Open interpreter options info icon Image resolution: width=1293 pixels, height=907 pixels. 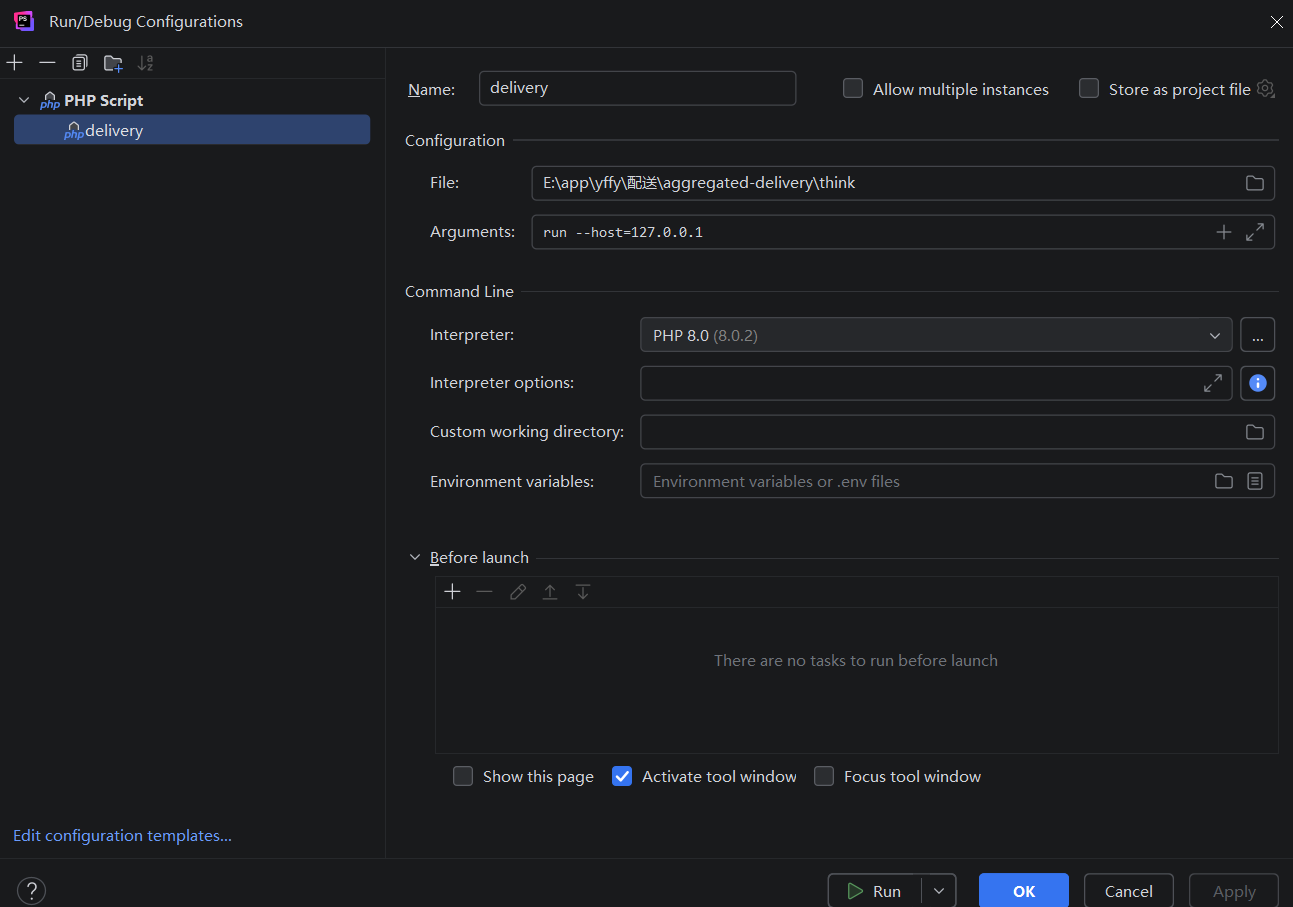pos(1257,383)
